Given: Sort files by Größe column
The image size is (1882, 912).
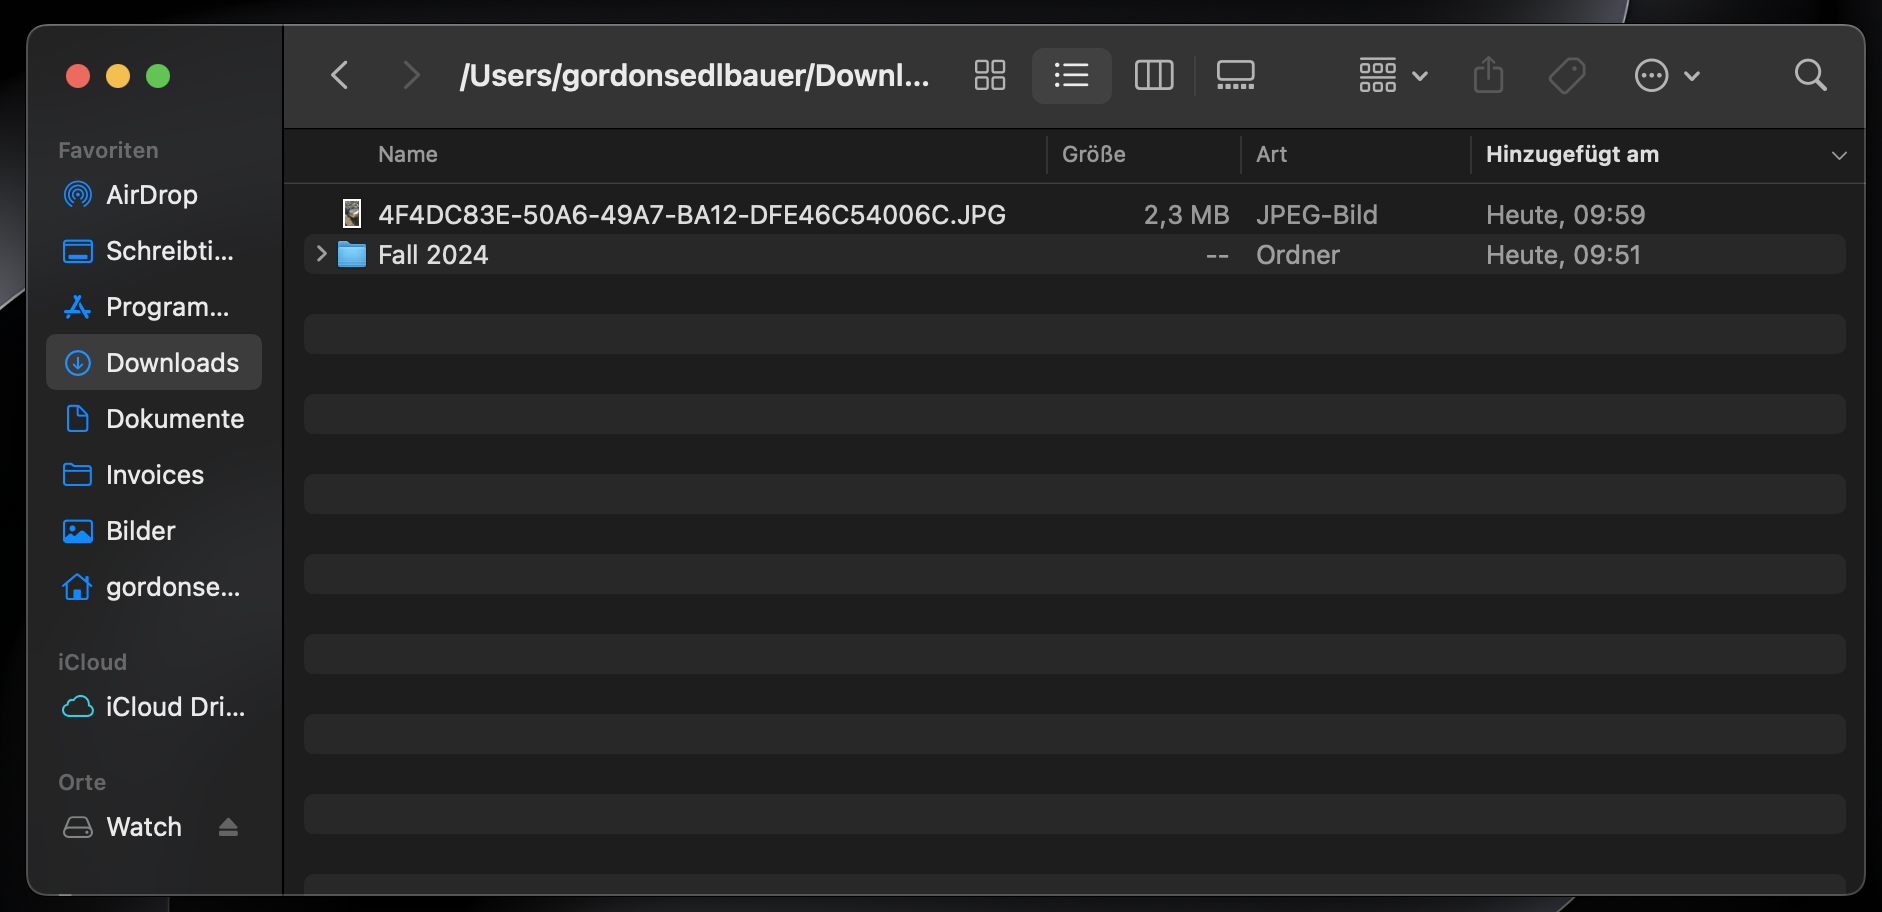Looking at the screenshot, I should click(x=1093, y=154).
